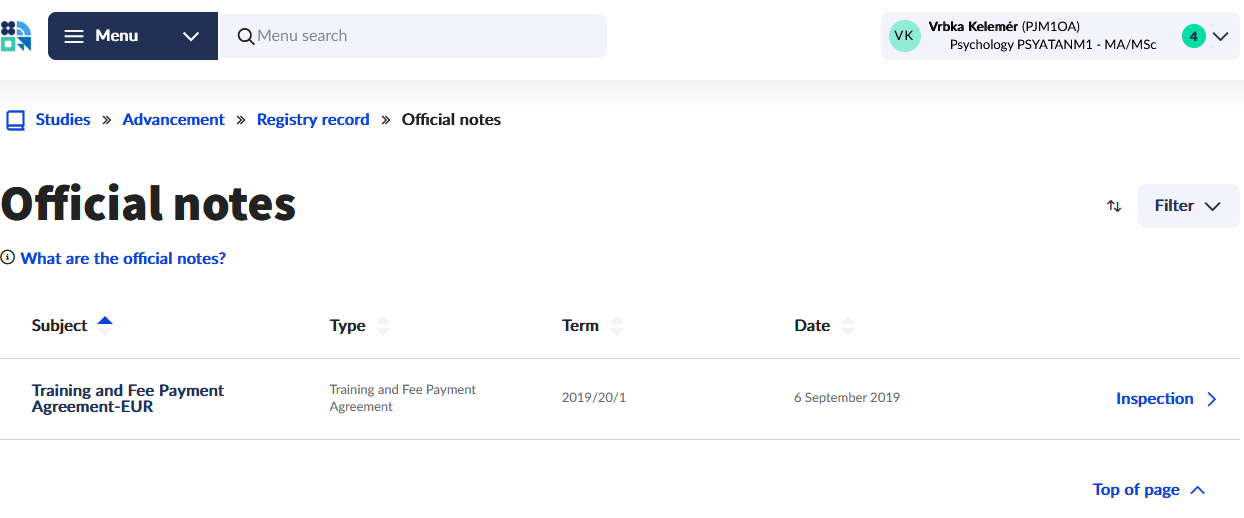
Task: Click the sort order arrows icon
Action: (1114, 206)
